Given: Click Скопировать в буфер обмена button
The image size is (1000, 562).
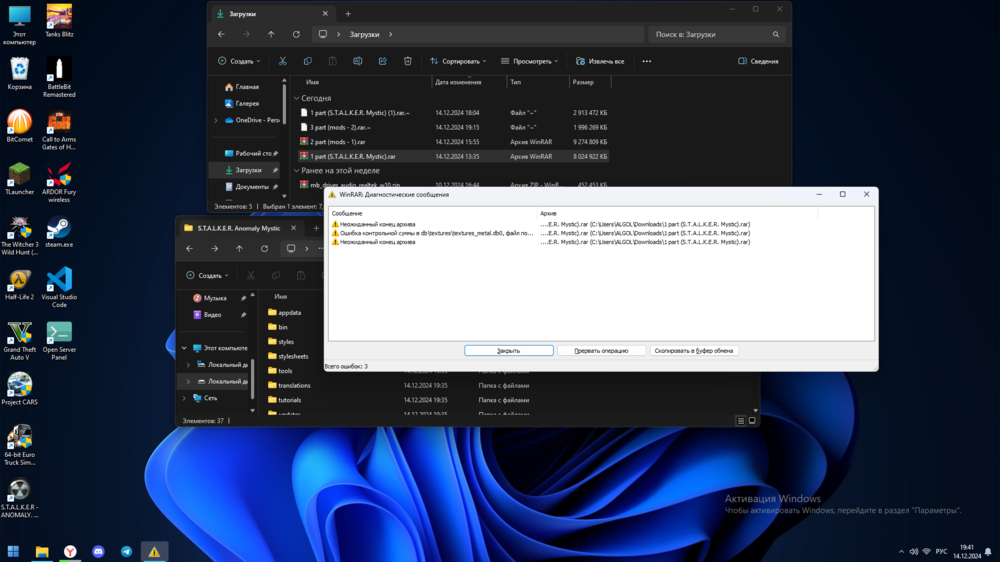Looking at the screenshot, I should (x=694, y=351).
